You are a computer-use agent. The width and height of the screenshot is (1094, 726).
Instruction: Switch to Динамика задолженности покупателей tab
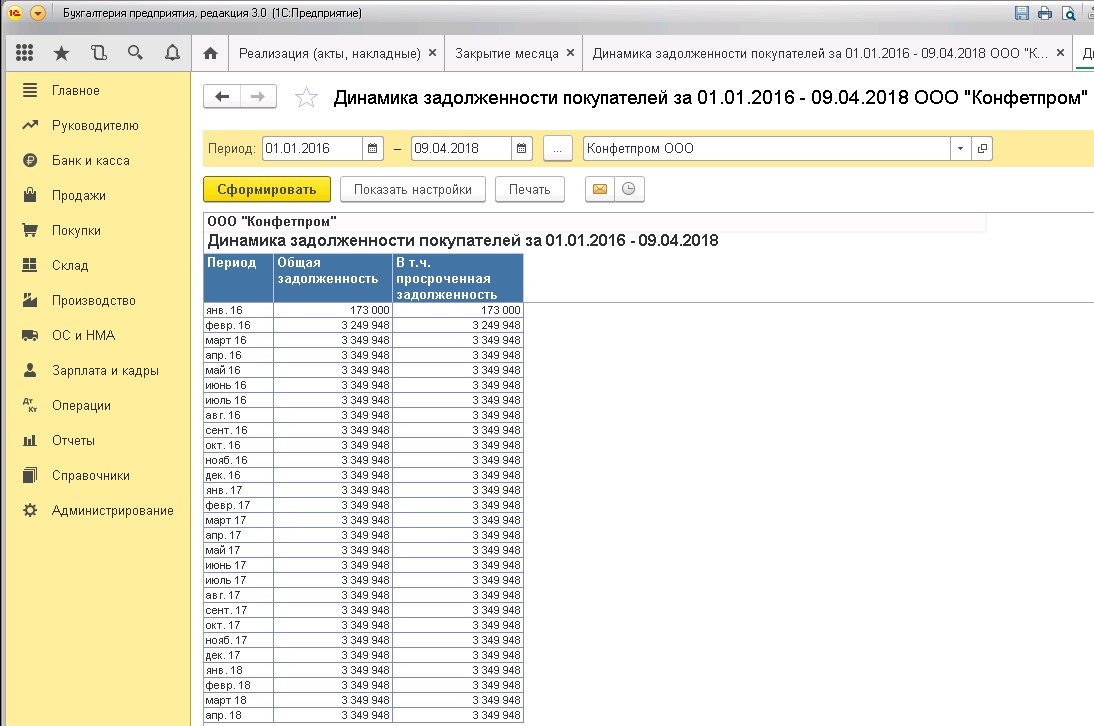[820, 53]
